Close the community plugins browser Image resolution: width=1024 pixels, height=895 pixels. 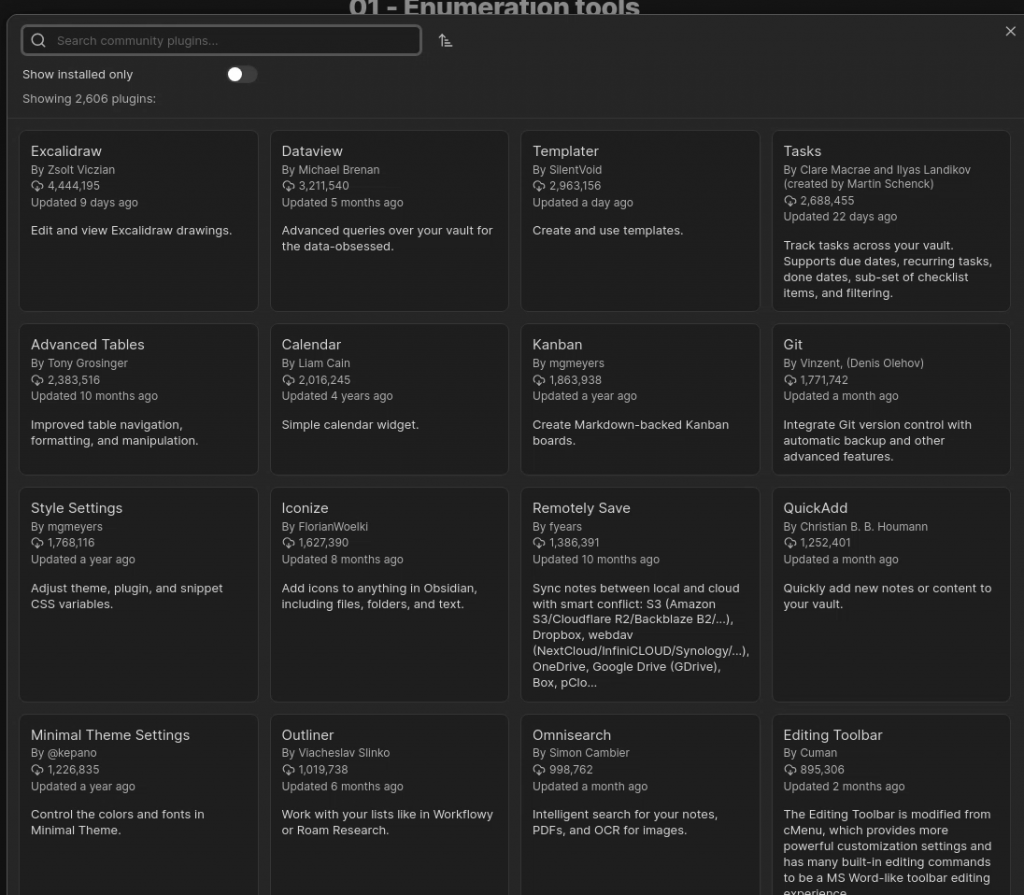(1010, 31)
